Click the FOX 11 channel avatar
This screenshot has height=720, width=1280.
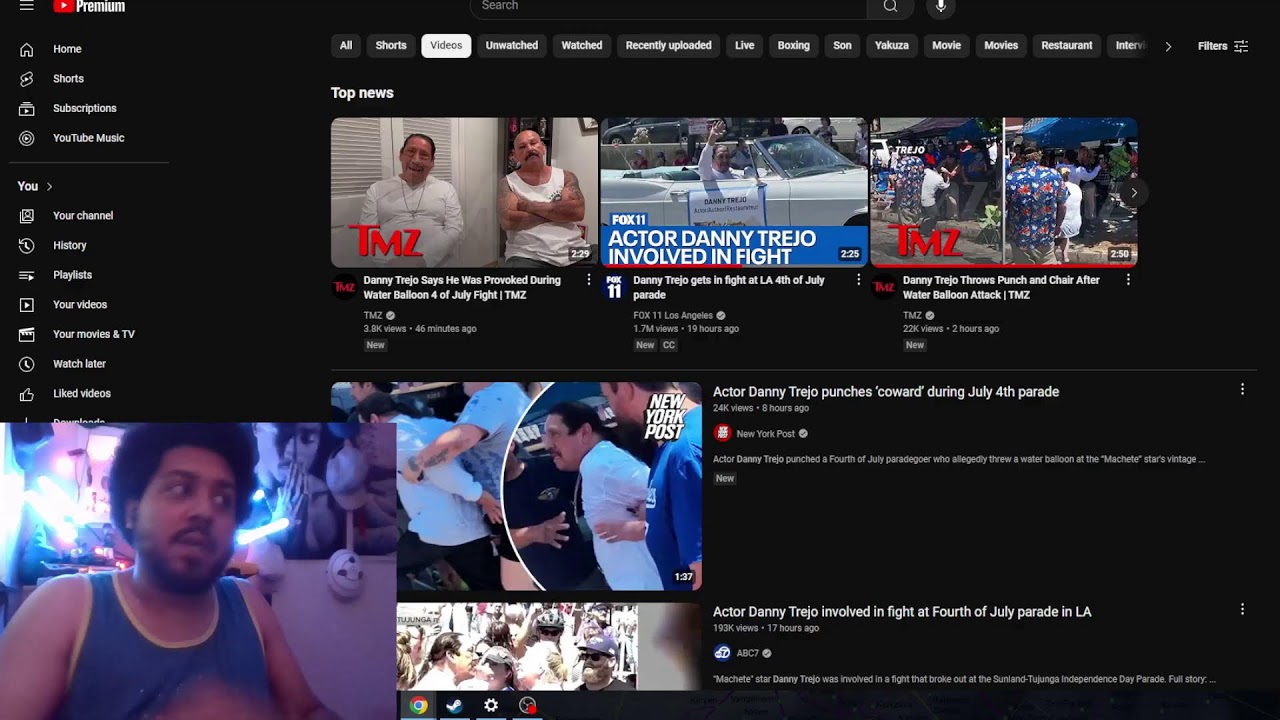(x=614, y=287)
